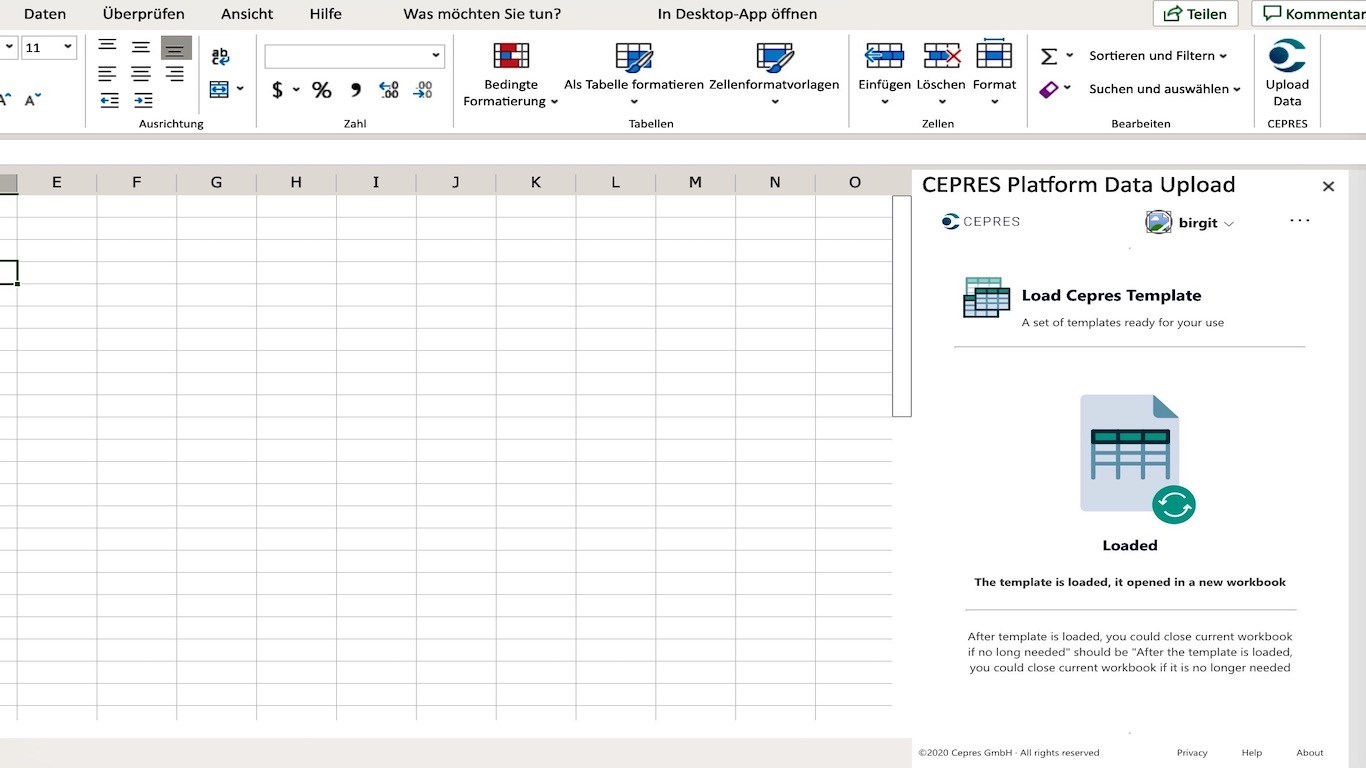Open the Kommentare button
This screenshot has width=1366, height=768.
(x=1311, y=14)
